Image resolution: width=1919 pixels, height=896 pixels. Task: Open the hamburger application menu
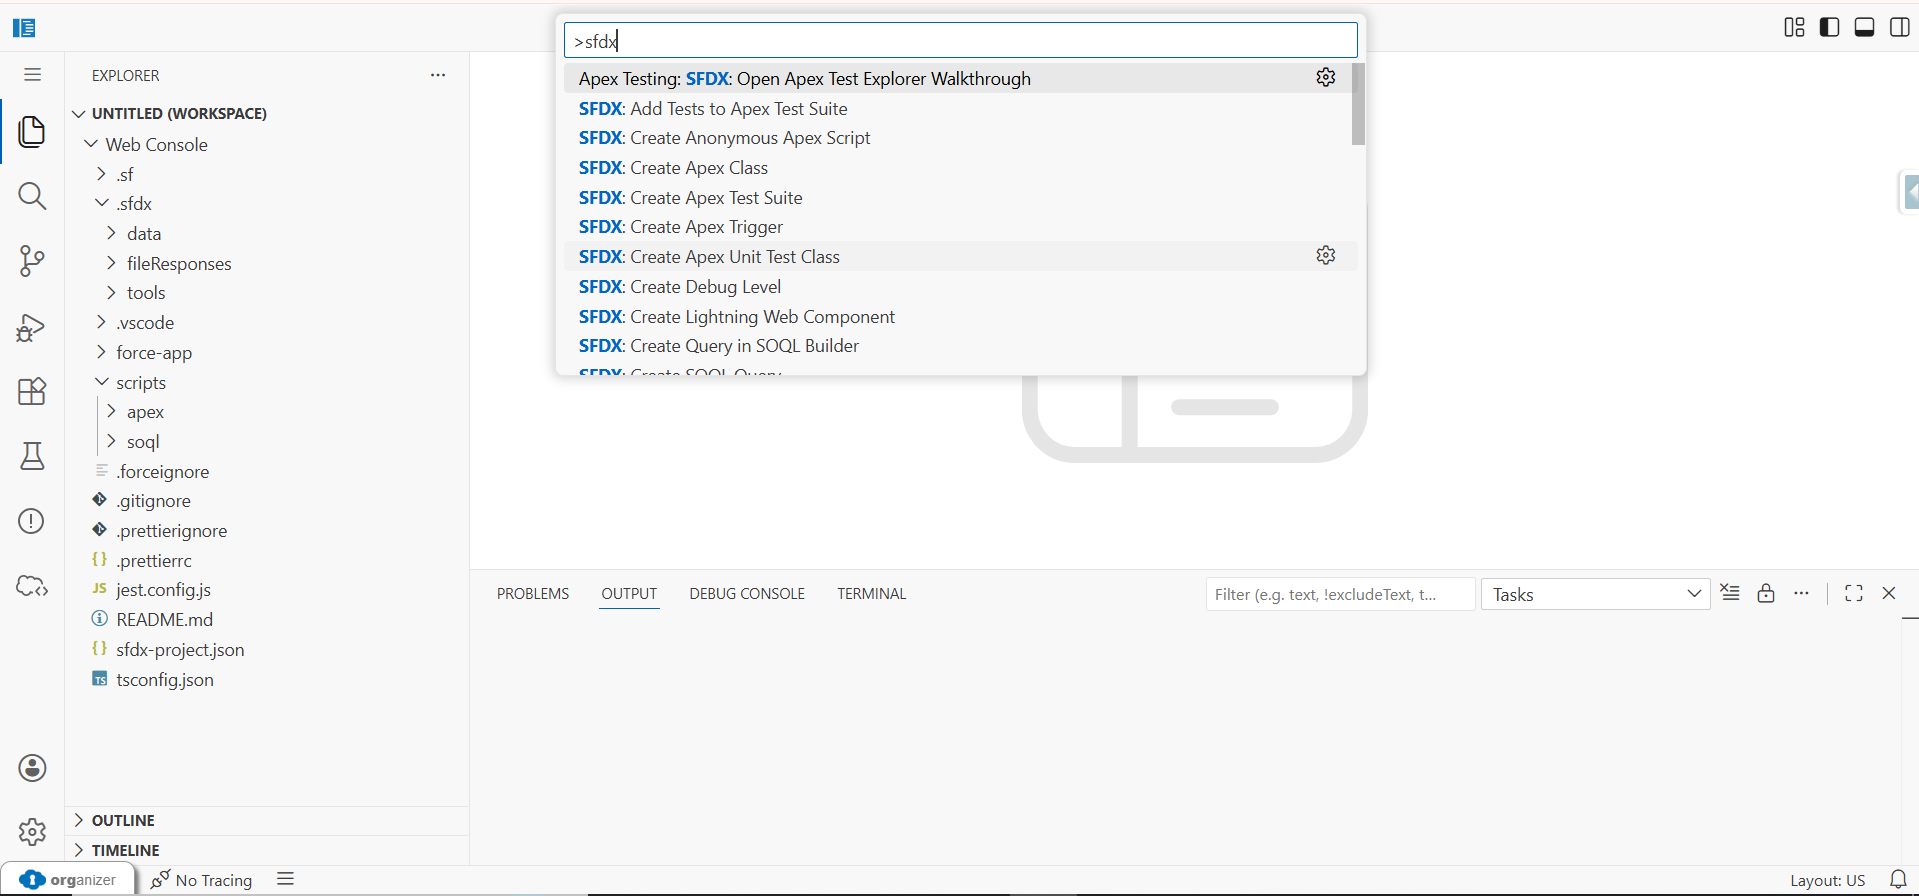tap(32, 75)
